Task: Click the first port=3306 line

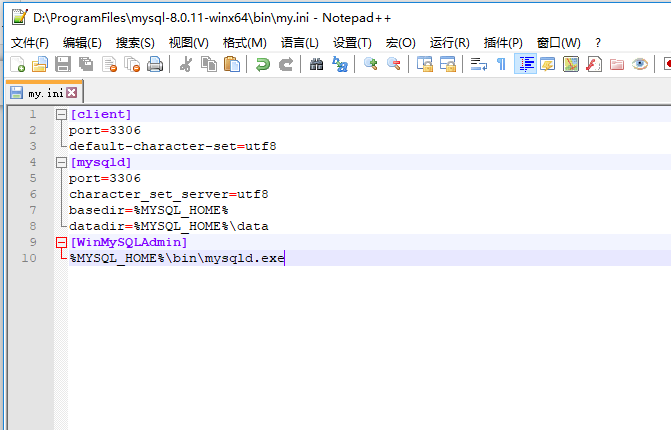Action: [105, 130]
